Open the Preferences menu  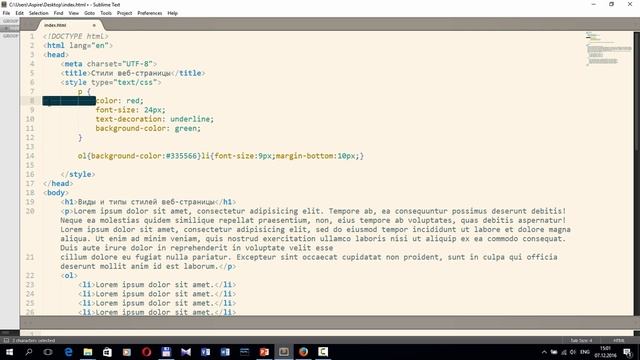click(x=150, y=13)
